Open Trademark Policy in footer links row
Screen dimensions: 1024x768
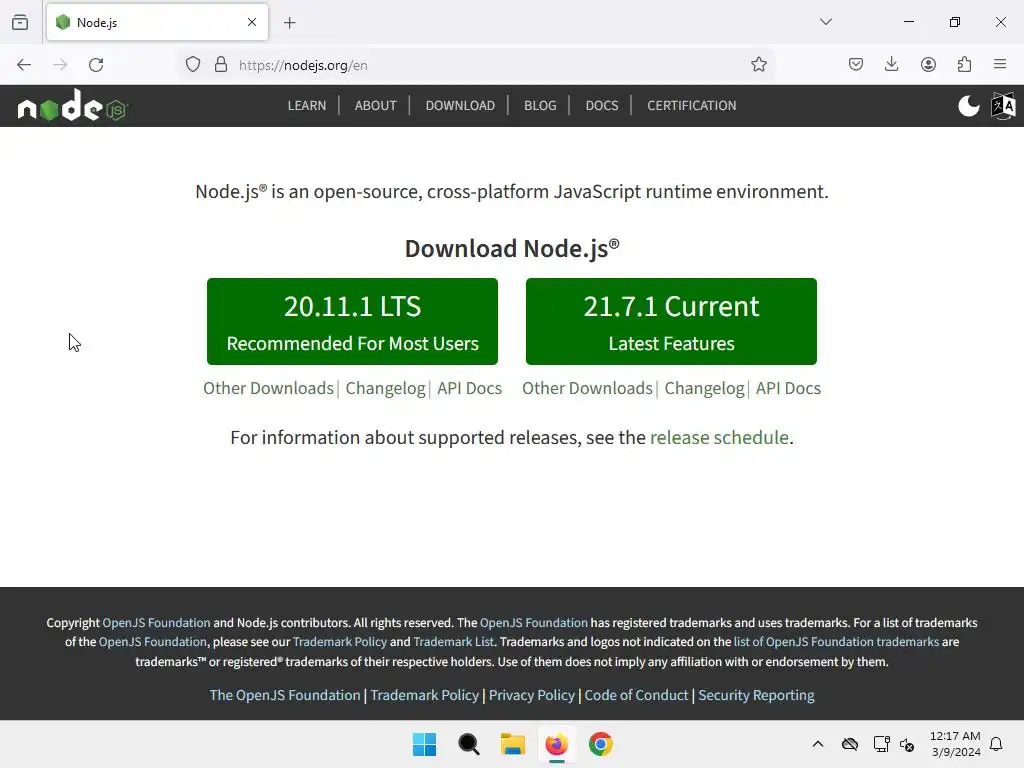[424, 696]
